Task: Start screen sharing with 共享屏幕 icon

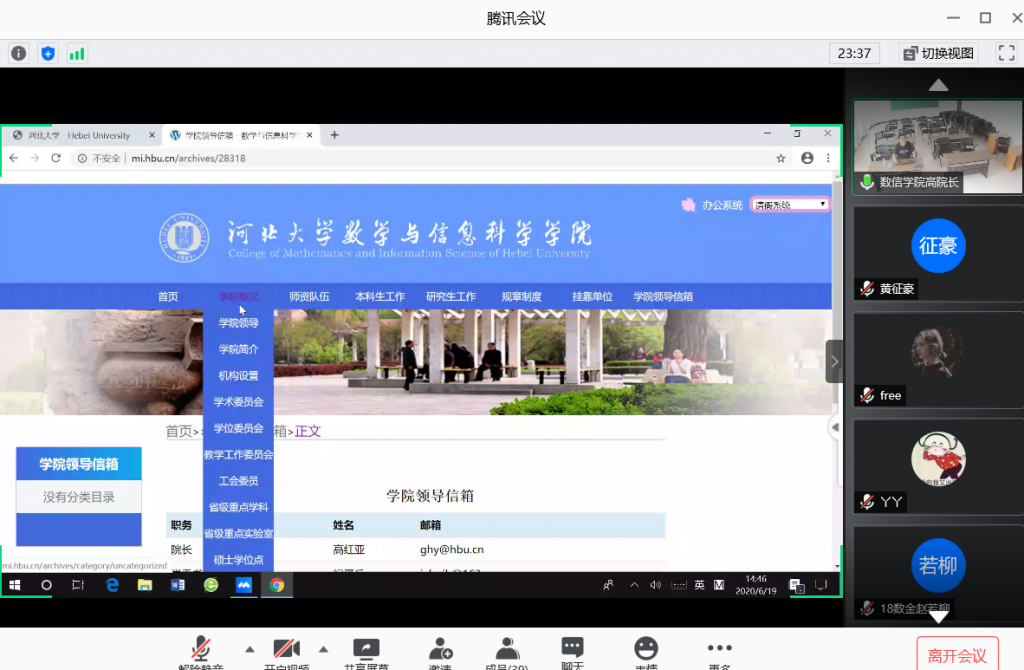Action: [366, 648]
